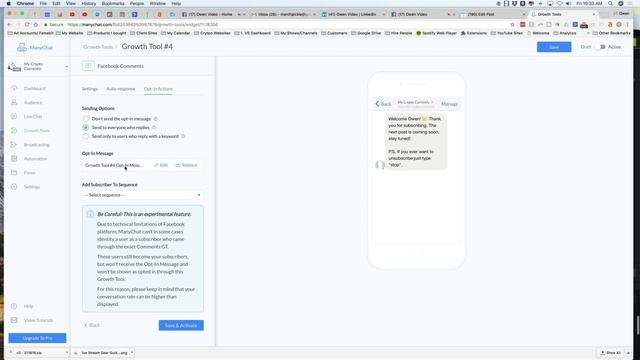Open the Broadcasting sidebar icon
640x360 pixels.
click(14, 144)
